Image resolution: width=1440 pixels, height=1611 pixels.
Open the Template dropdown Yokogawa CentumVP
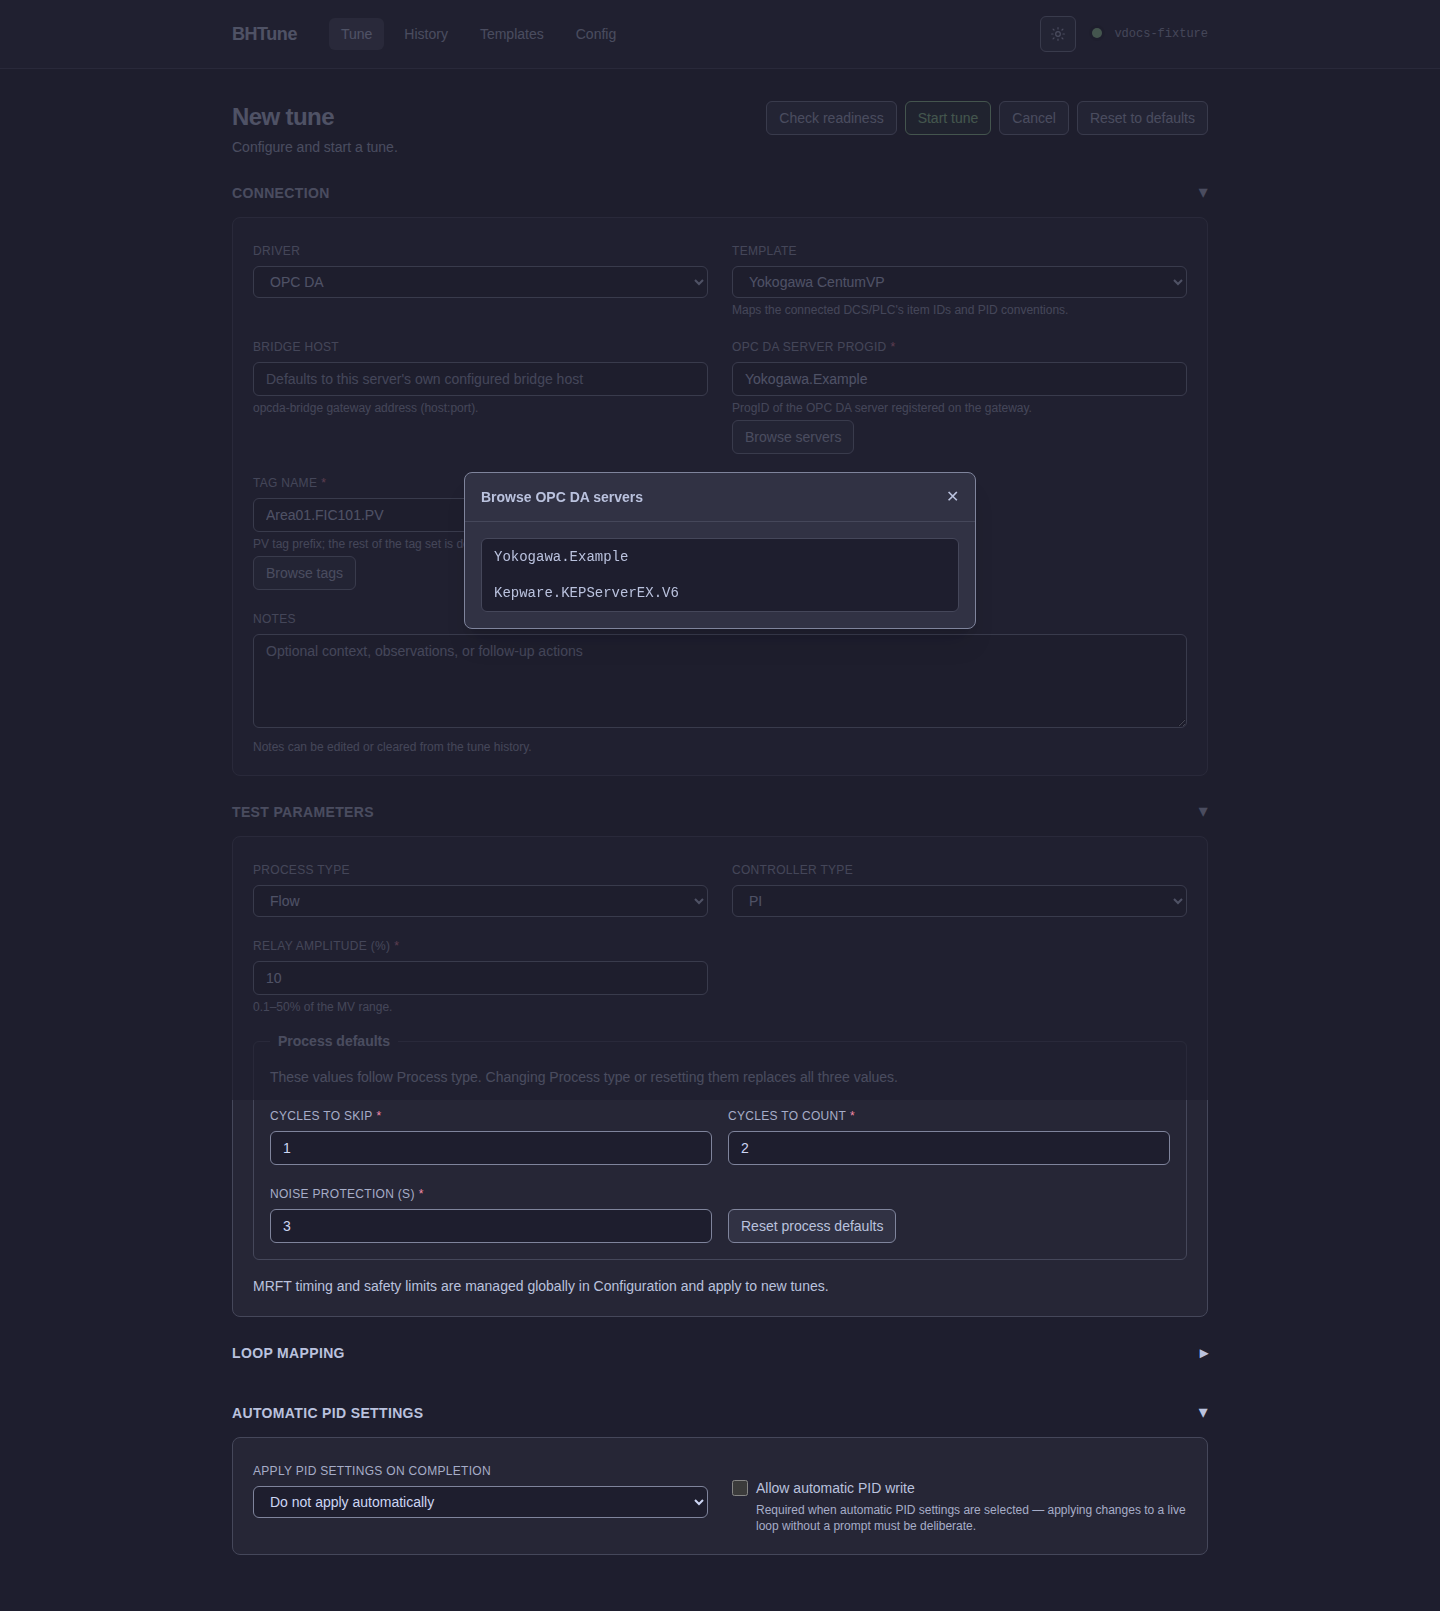[959, 282]
